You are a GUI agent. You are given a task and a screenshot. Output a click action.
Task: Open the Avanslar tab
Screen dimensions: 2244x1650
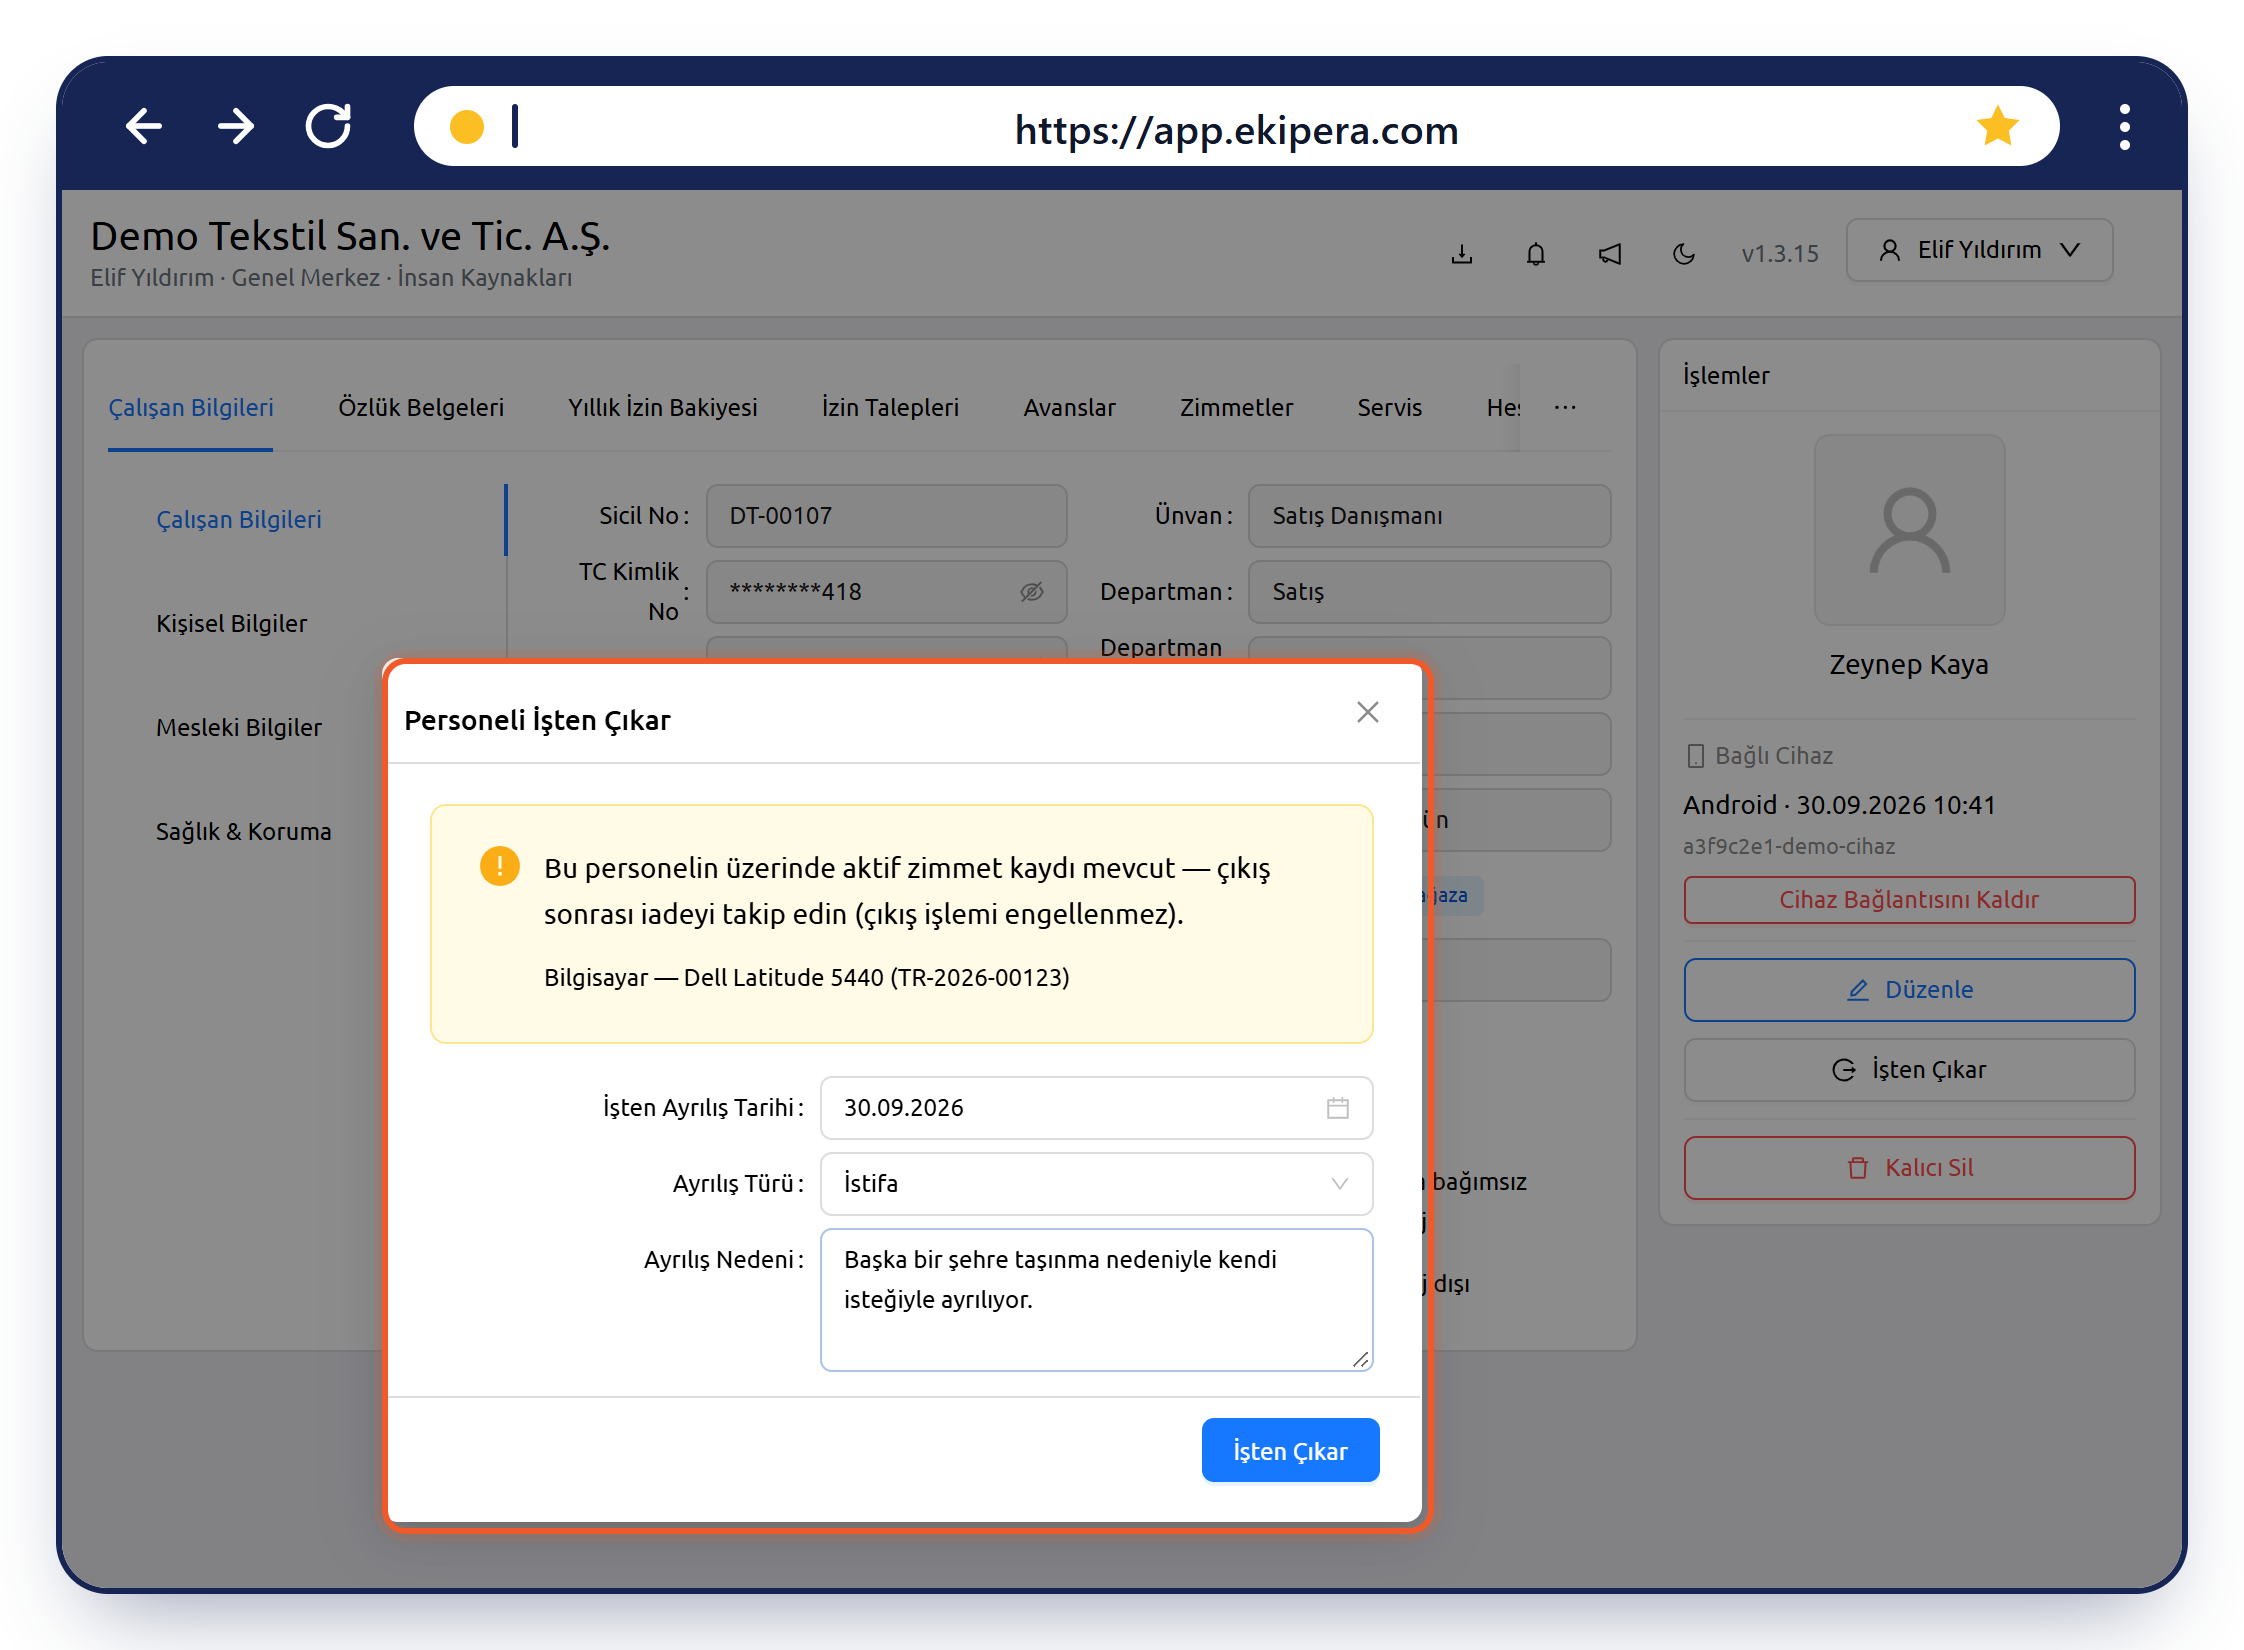click(1069, 408)
